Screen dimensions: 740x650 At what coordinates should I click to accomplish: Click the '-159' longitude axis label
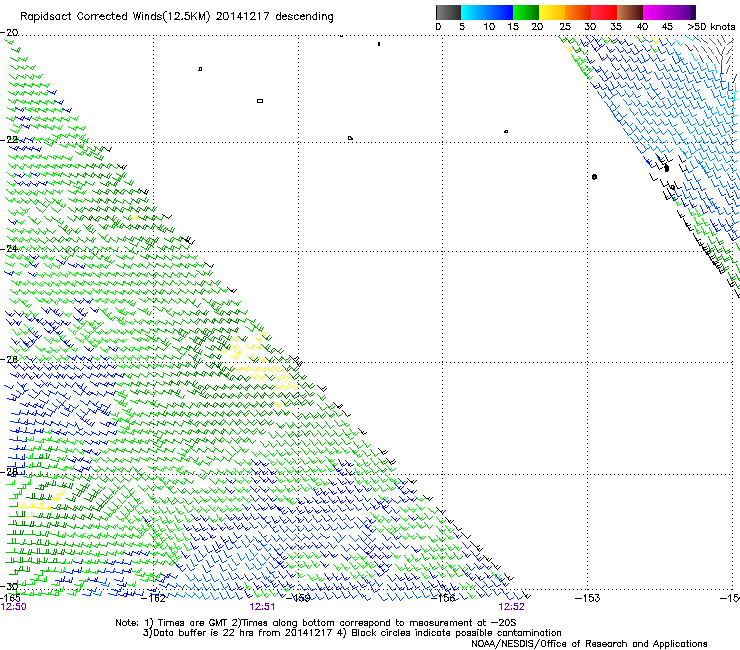click(298, 598)
